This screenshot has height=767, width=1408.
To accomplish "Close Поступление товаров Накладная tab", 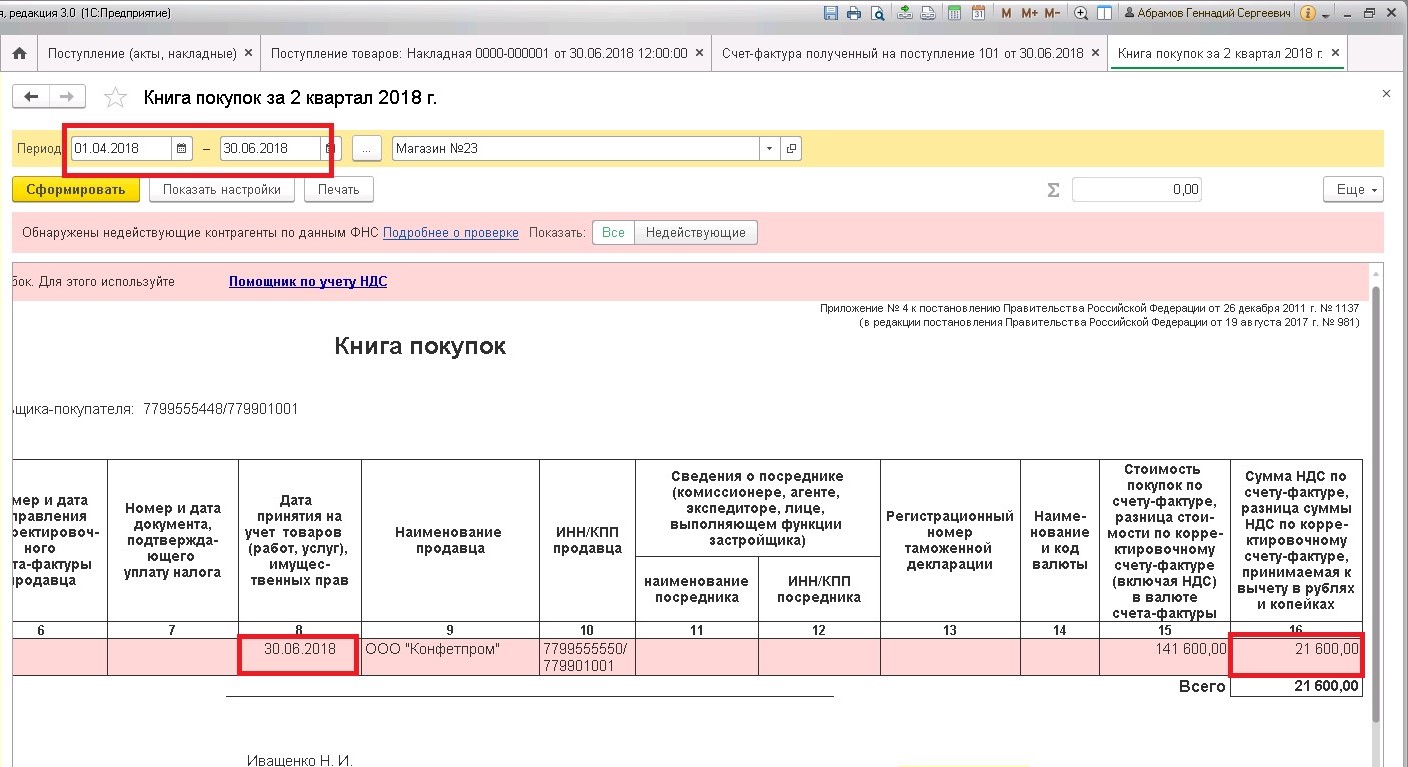I will point(698,53).
